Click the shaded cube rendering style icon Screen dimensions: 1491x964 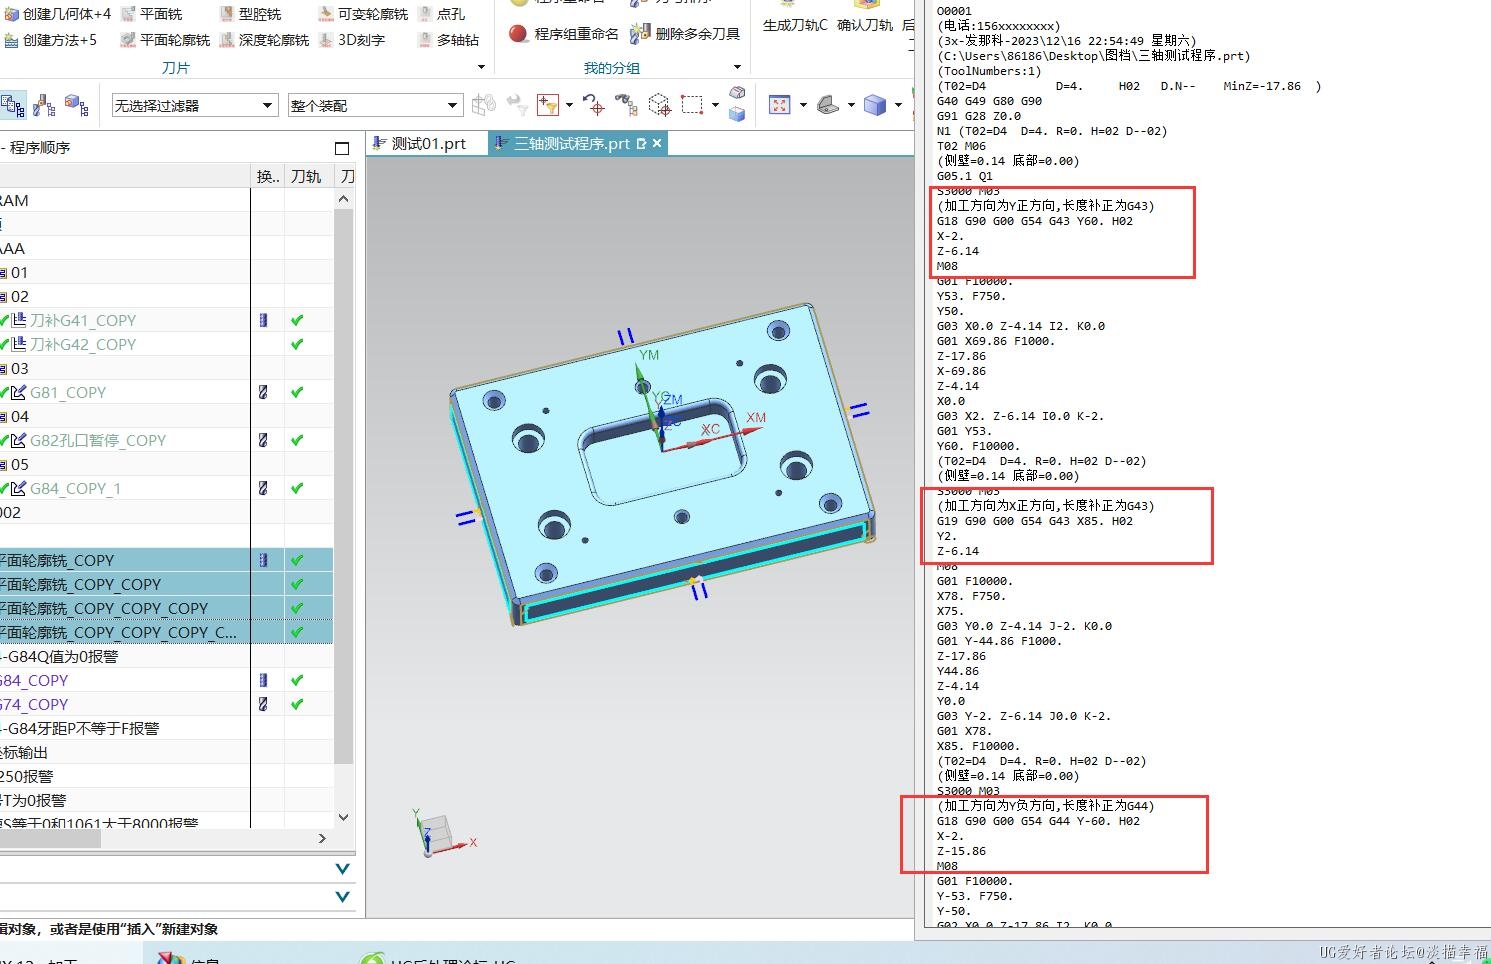tap(875, 105)
